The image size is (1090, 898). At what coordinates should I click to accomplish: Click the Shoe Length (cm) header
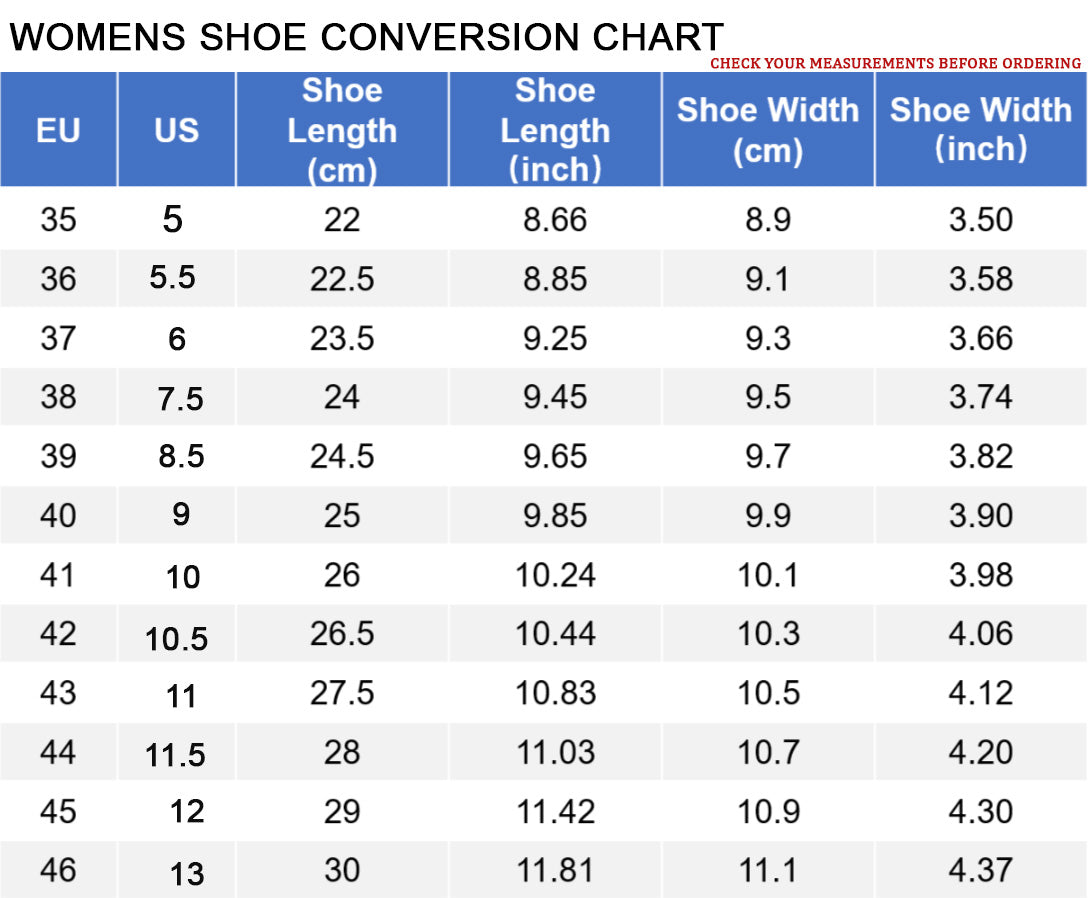(x=342, y=130)
